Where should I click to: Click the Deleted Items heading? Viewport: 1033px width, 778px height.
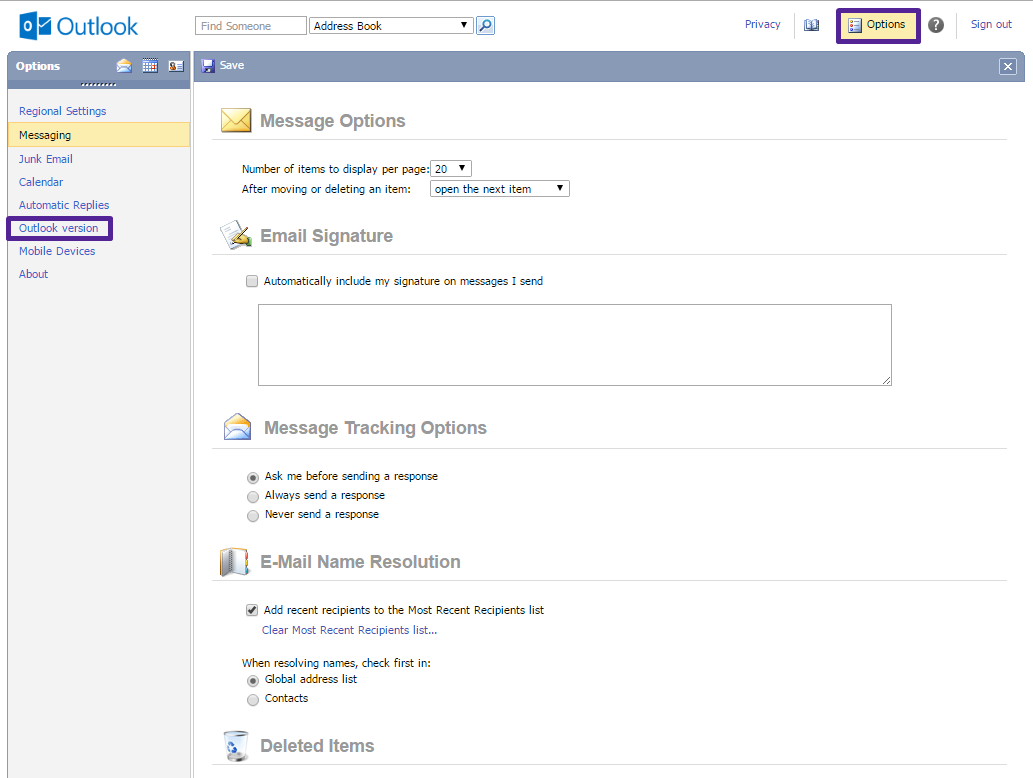pos(317,746)
